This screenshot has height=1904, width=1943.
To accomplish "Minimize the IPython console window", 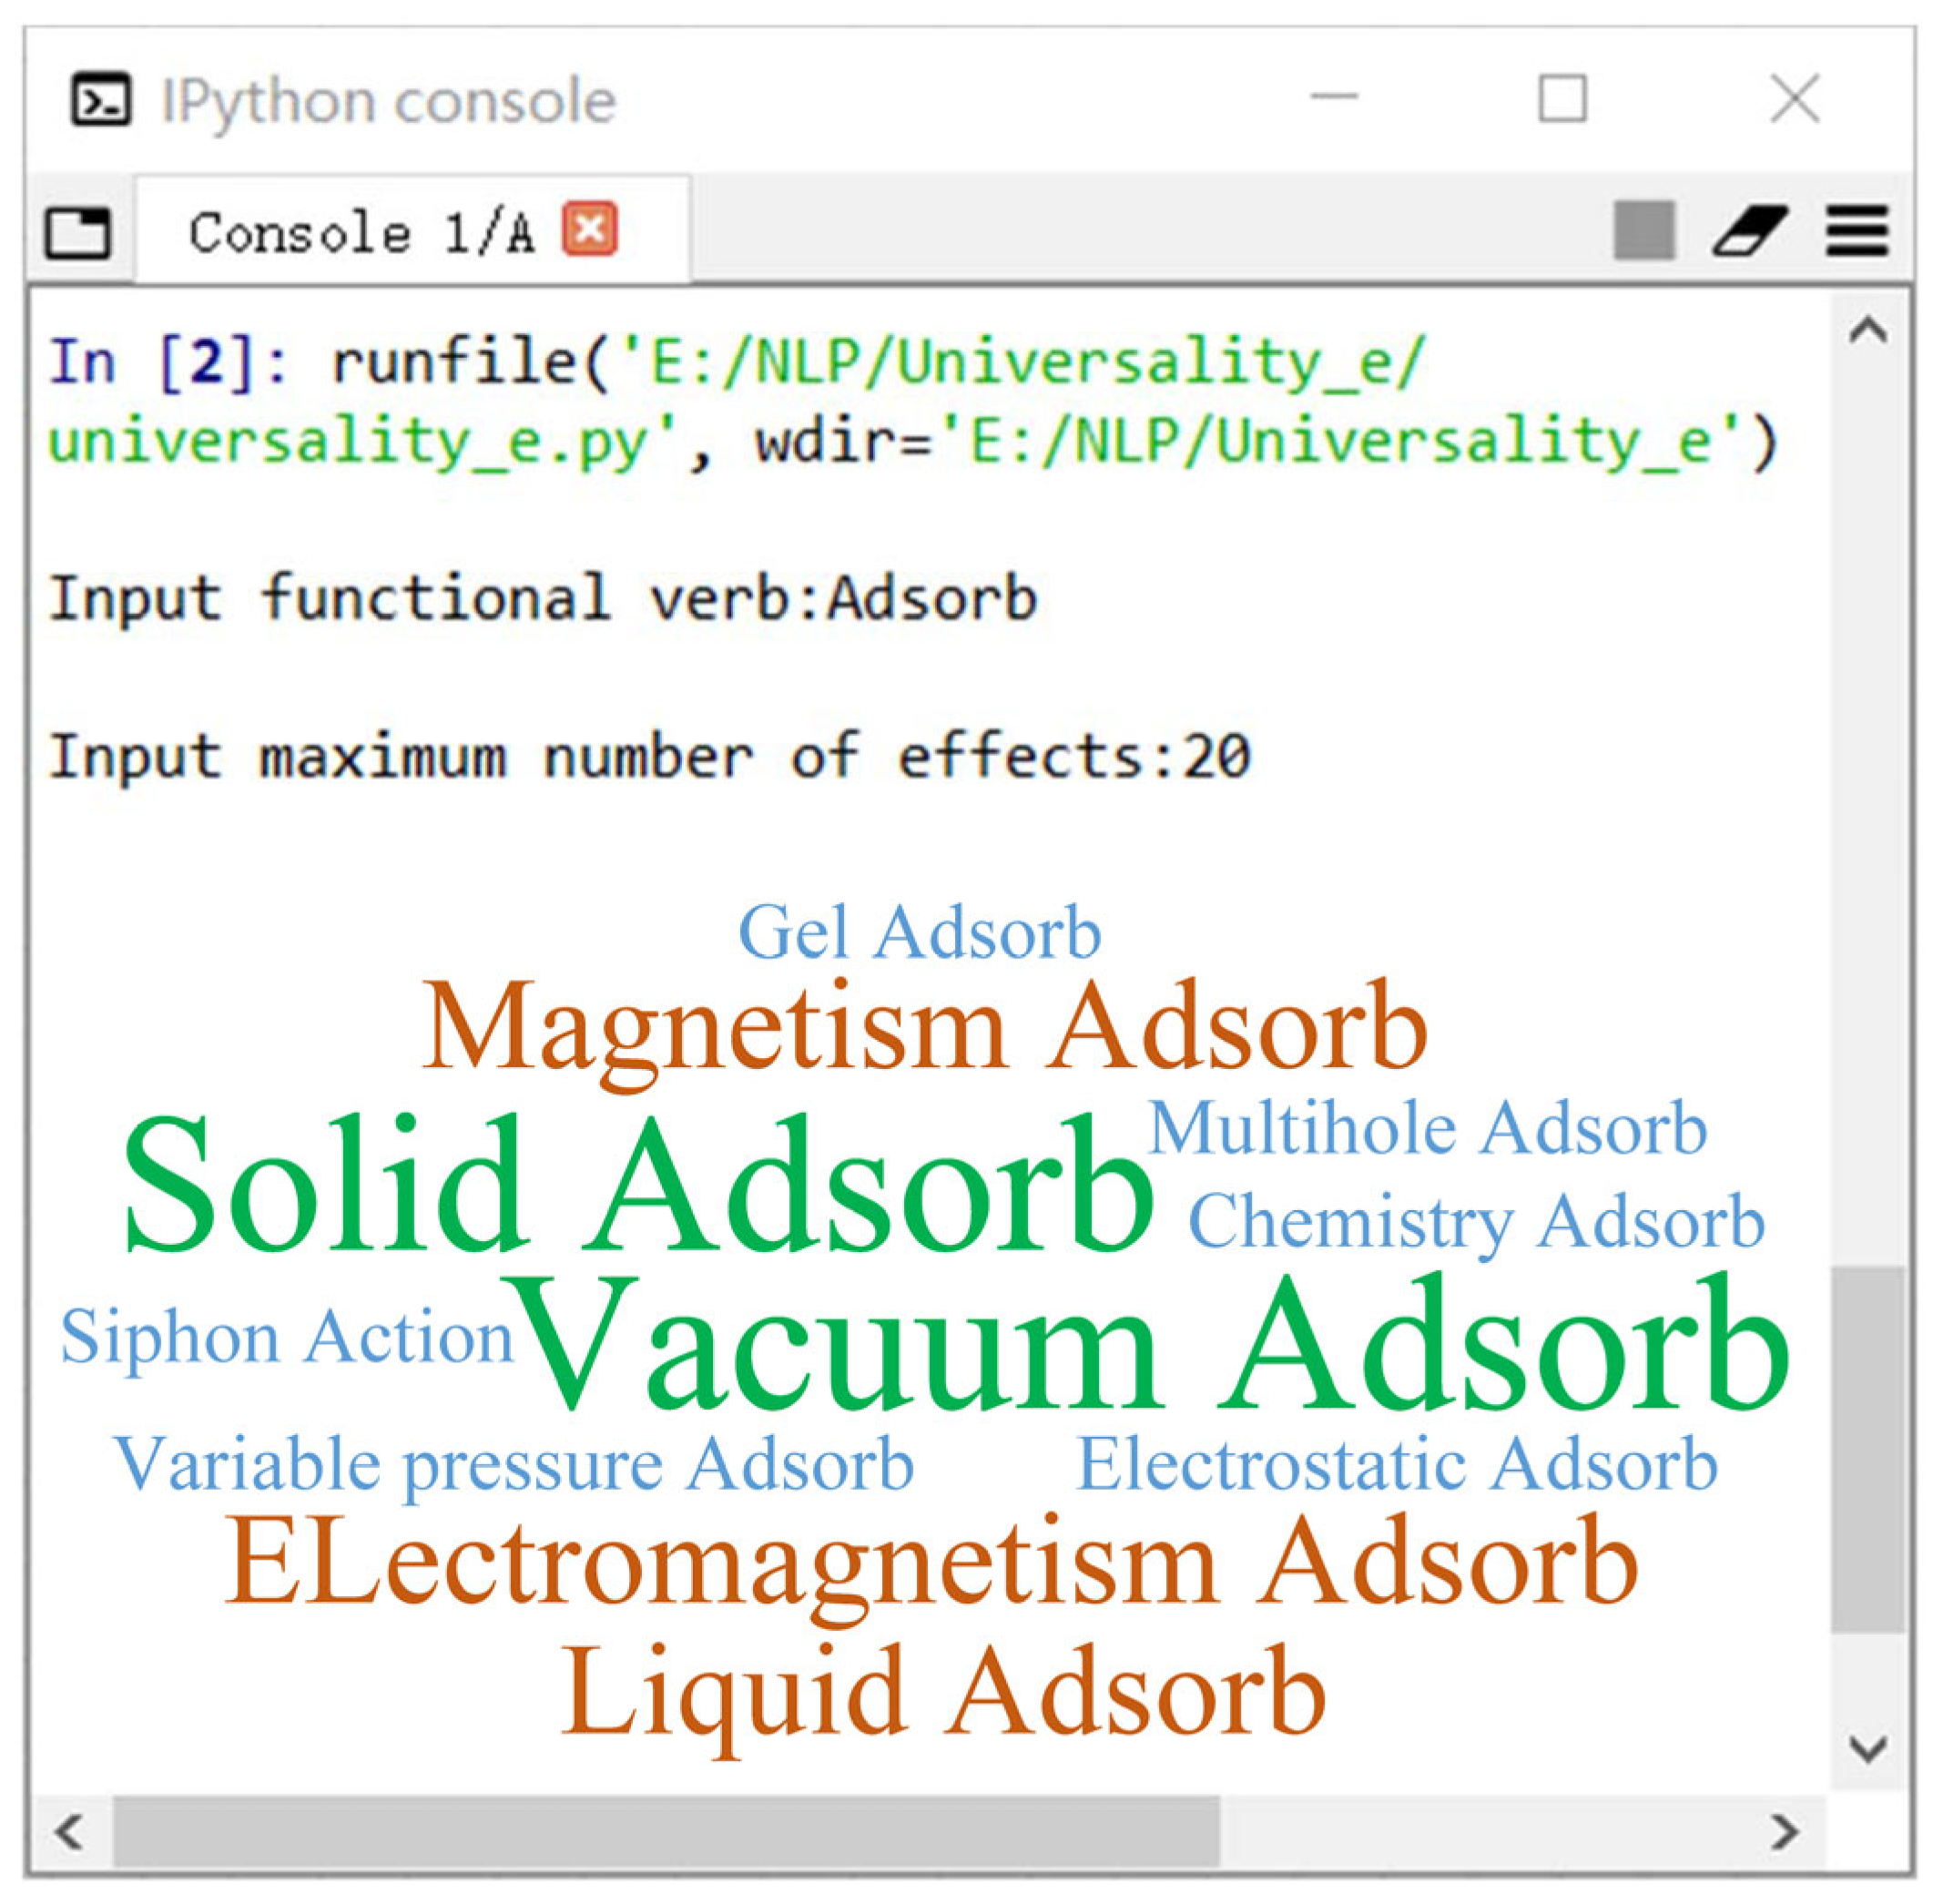I will point(1334,98).
